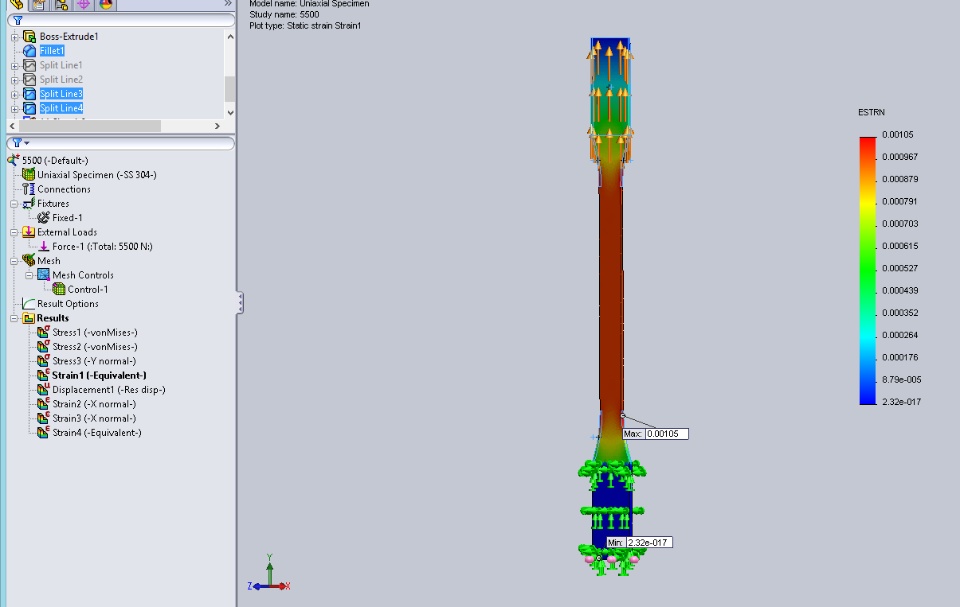Select the Stress2 (-vonMises-) plot icon
960x607 pixels.
tap(43, 347)
